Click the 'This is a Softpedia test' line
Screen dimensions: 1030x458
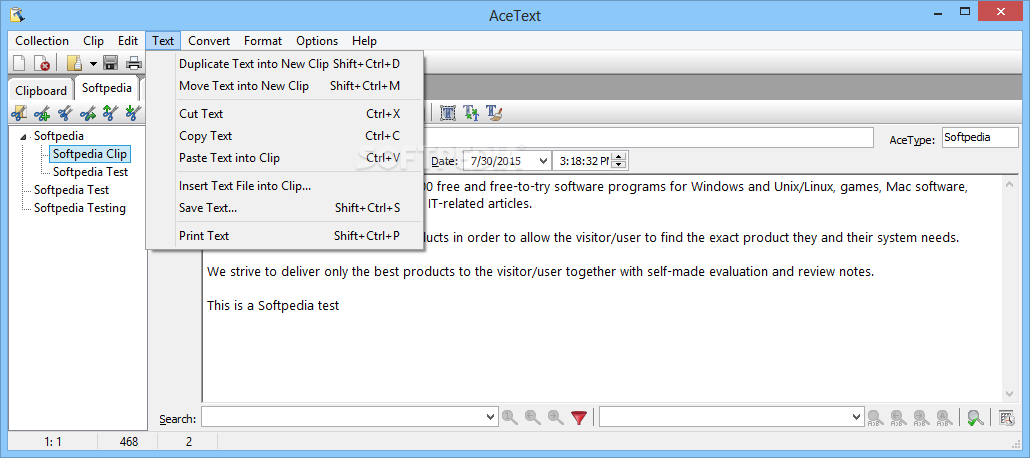(273, 306)
